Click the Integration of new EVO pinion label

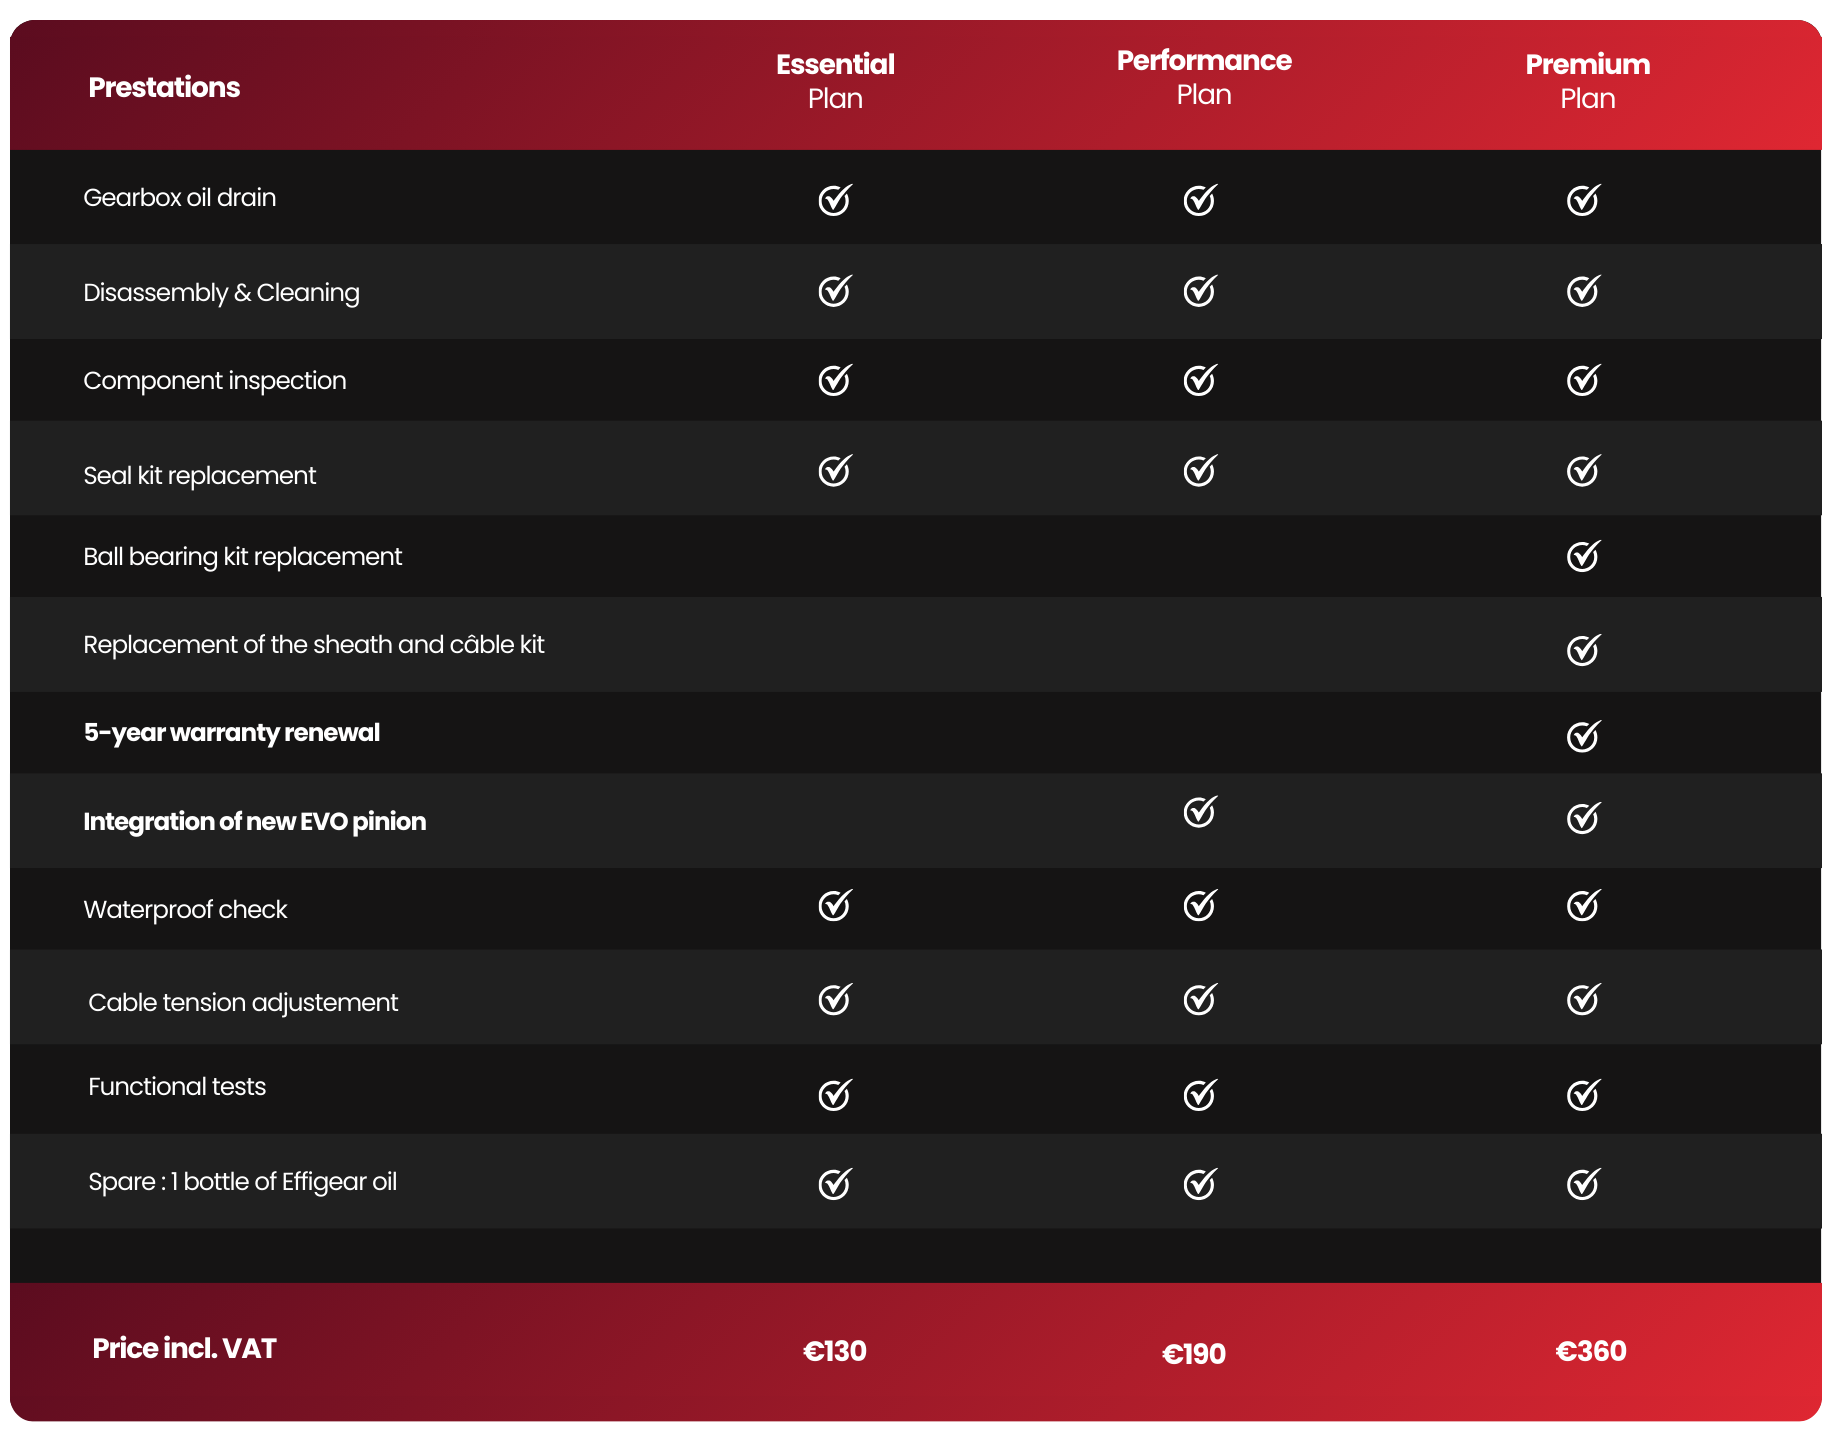pyautogui.click(x=255, y=821)
